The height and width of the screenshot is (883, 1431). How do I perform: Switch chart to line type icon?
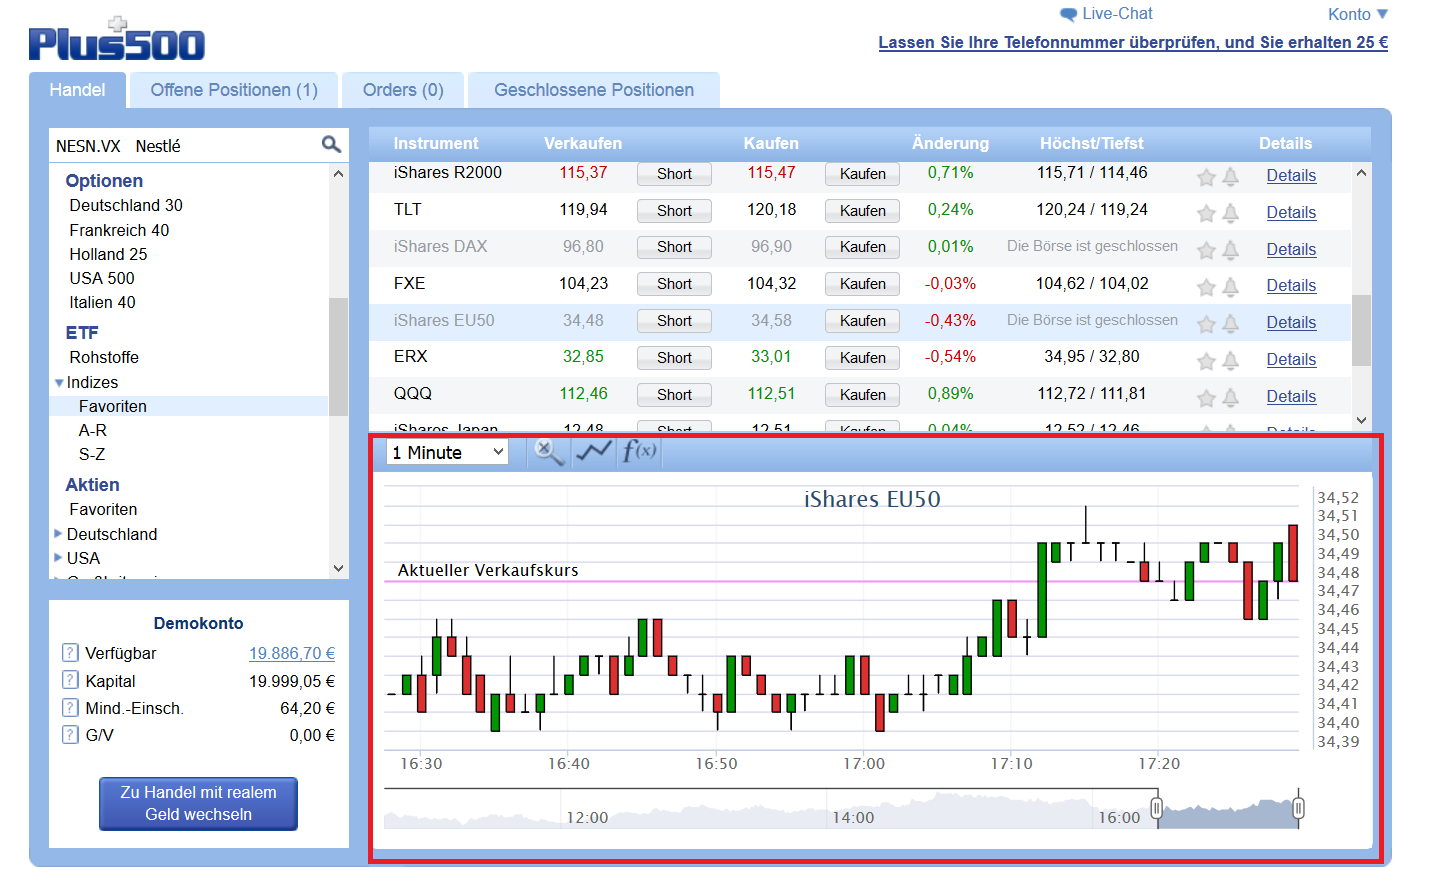pyautogui.click(x=594, y=452)
